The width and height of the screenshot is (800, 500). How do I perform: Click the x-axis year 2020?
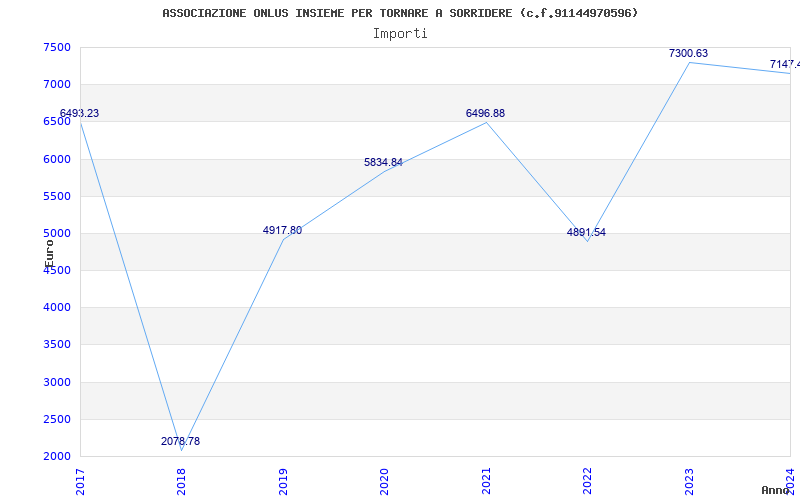point(385,481)
